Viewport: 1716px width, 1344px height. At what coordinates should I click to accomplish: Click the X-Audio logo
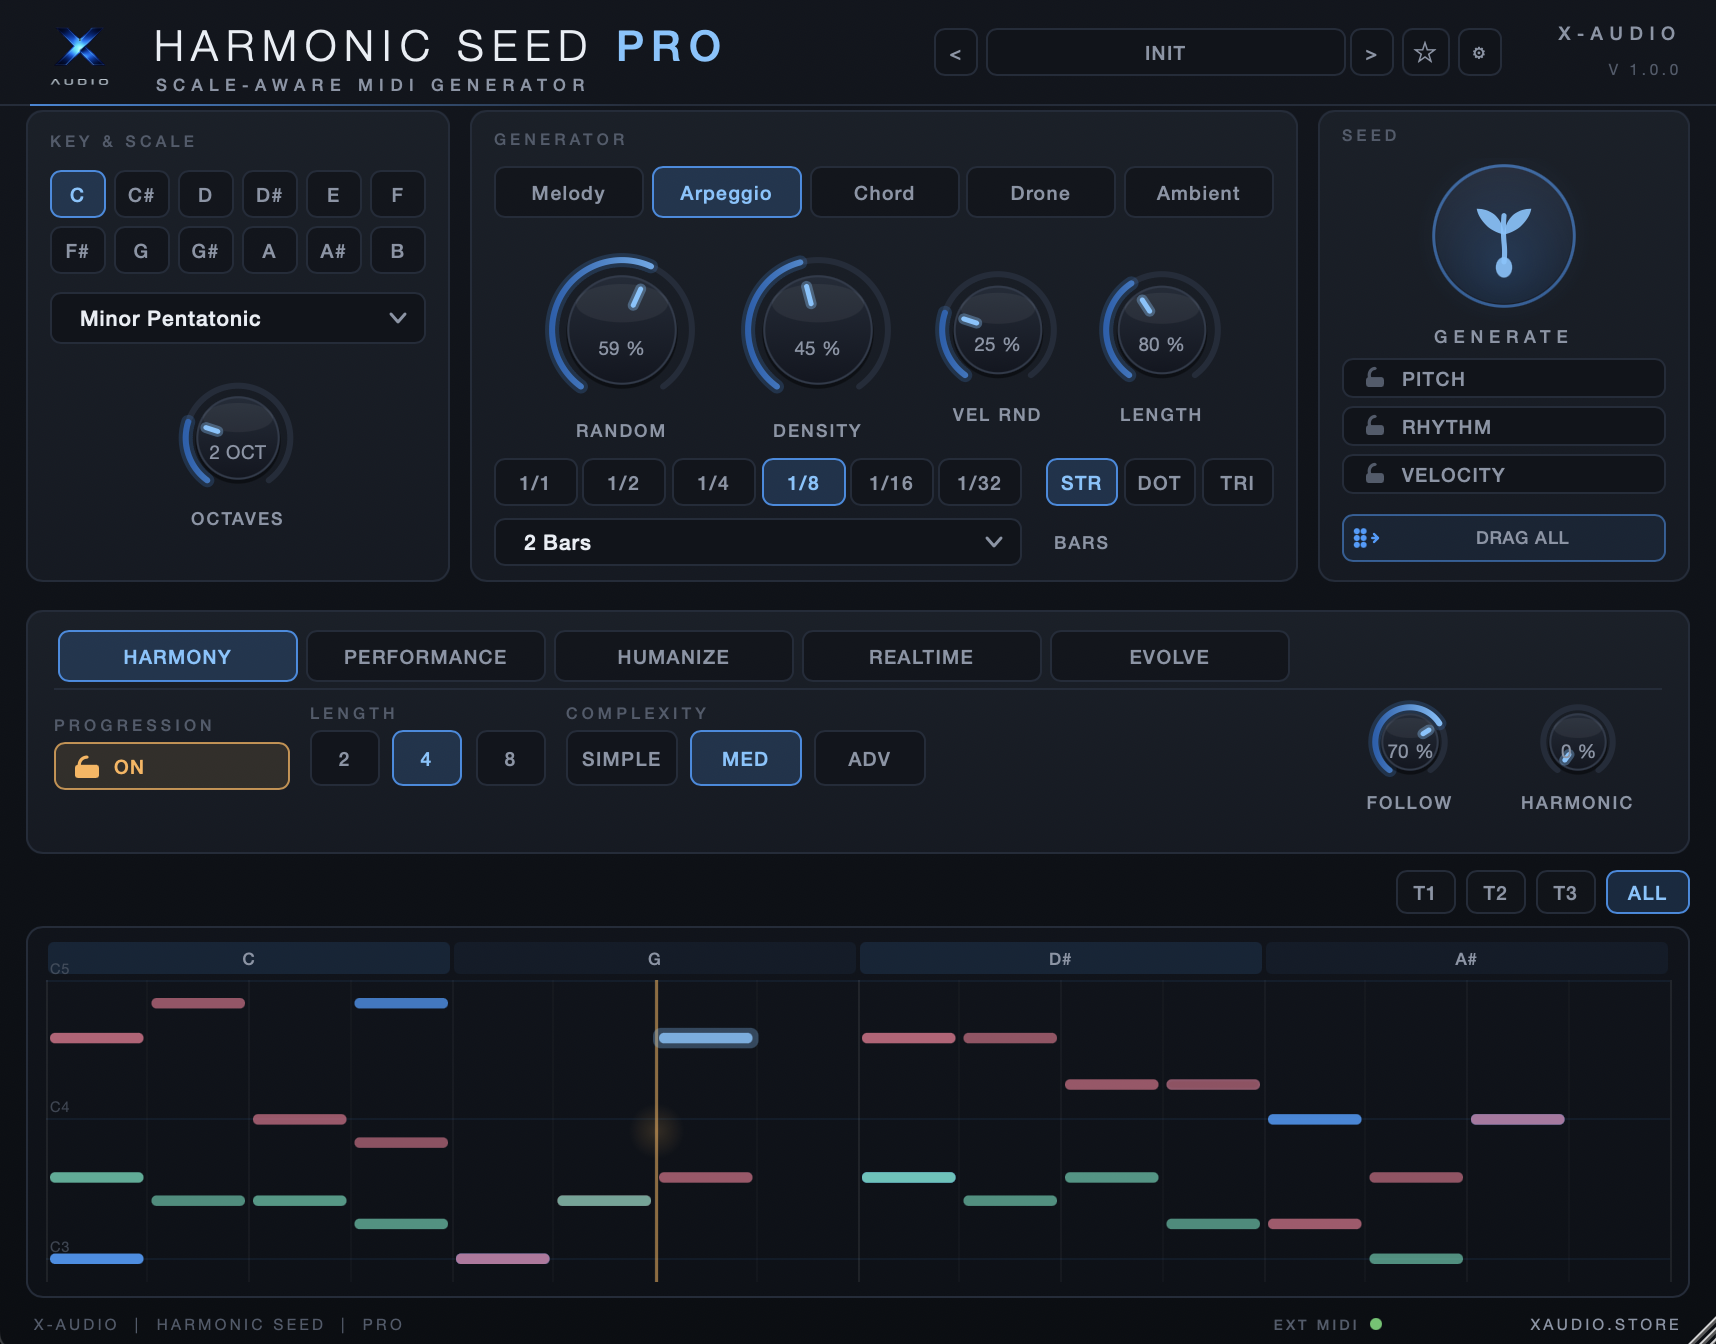[80, 52]
